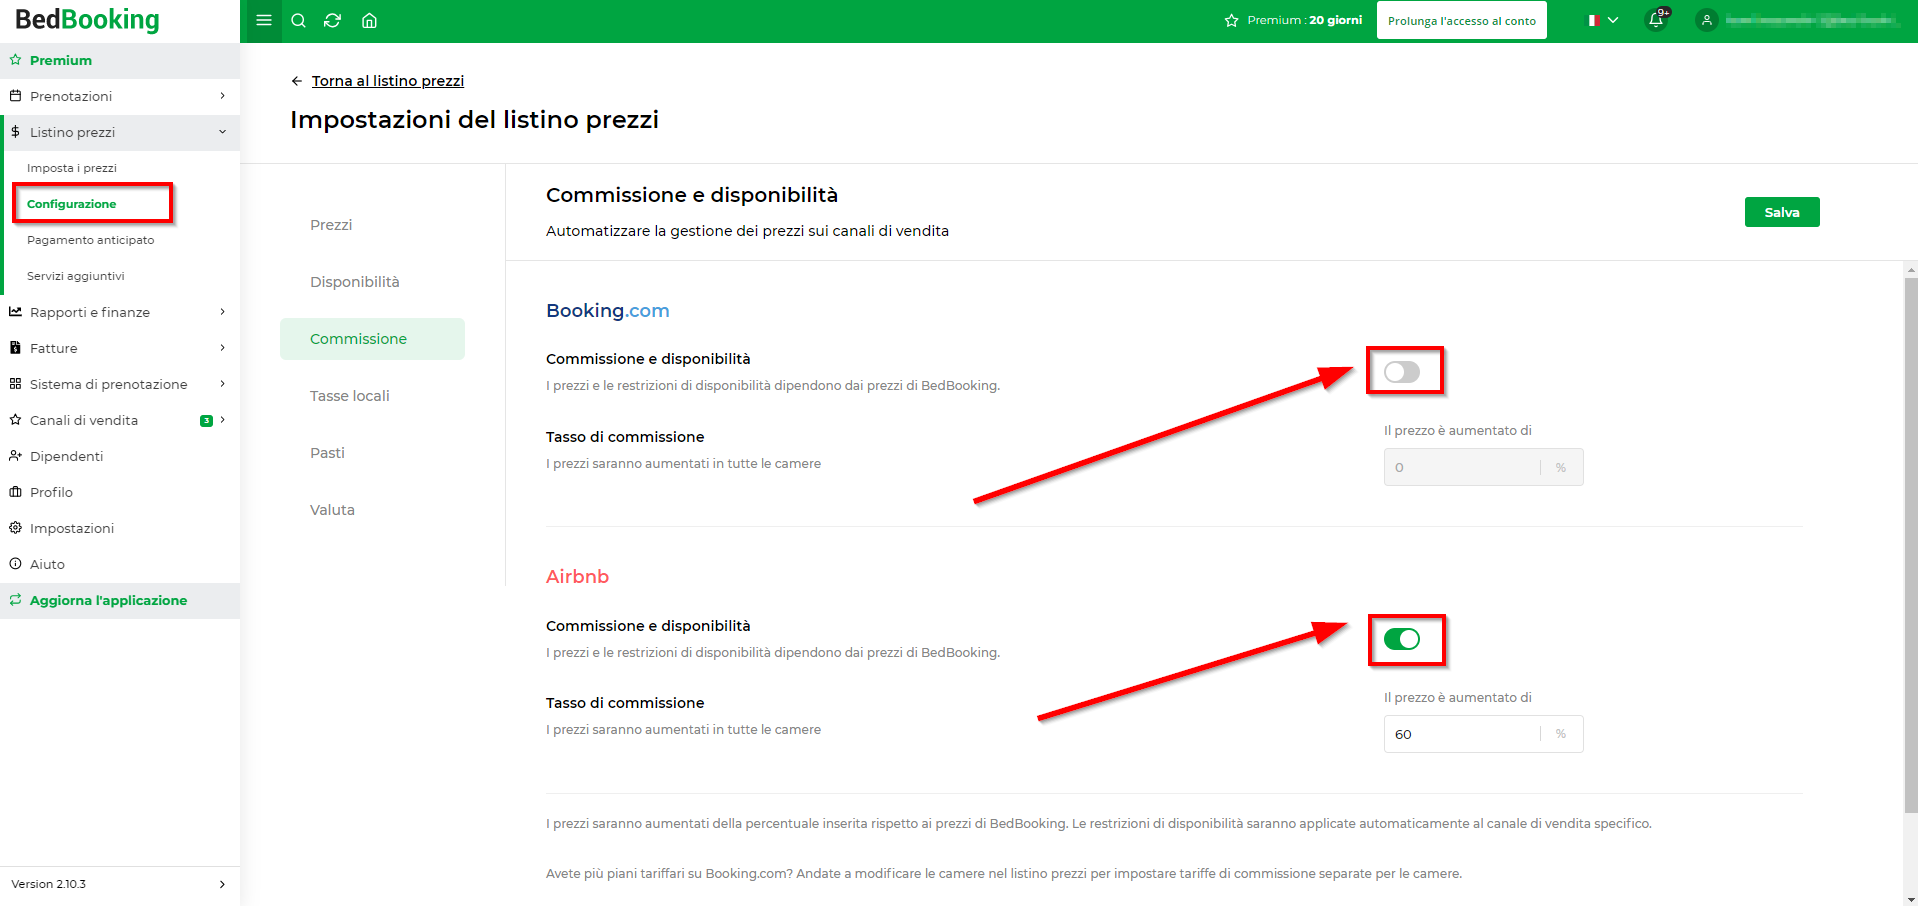Go home via the house icon
This screenshot has height=906, width=1918.
[369, 20]
